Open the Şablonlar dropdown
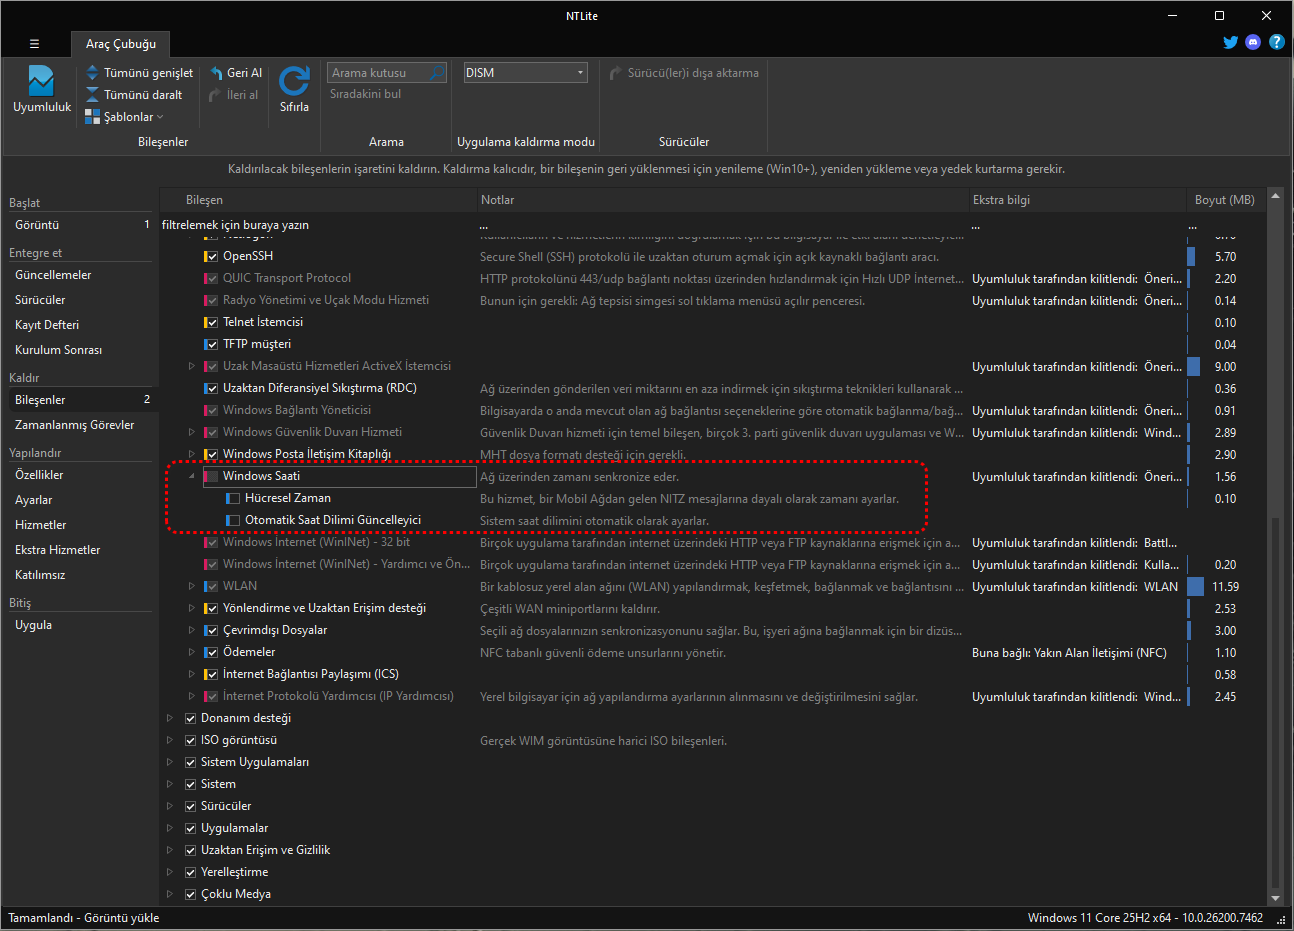Image resolution: width=1294 pixels, height=931 pixels. point(123,117)
